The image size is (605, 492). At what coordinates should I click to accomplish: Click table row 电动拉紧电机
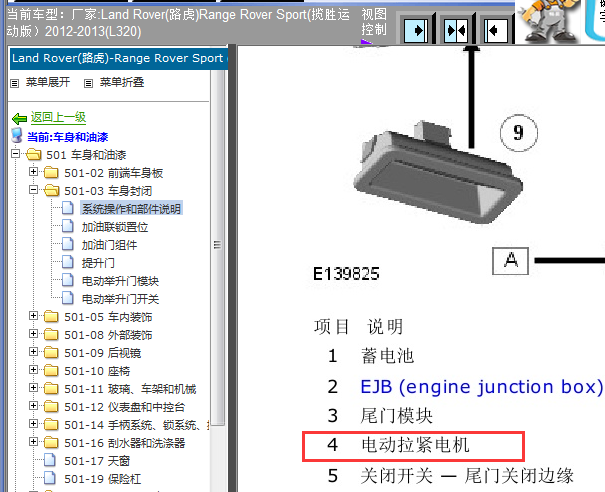tap(413, 446)
